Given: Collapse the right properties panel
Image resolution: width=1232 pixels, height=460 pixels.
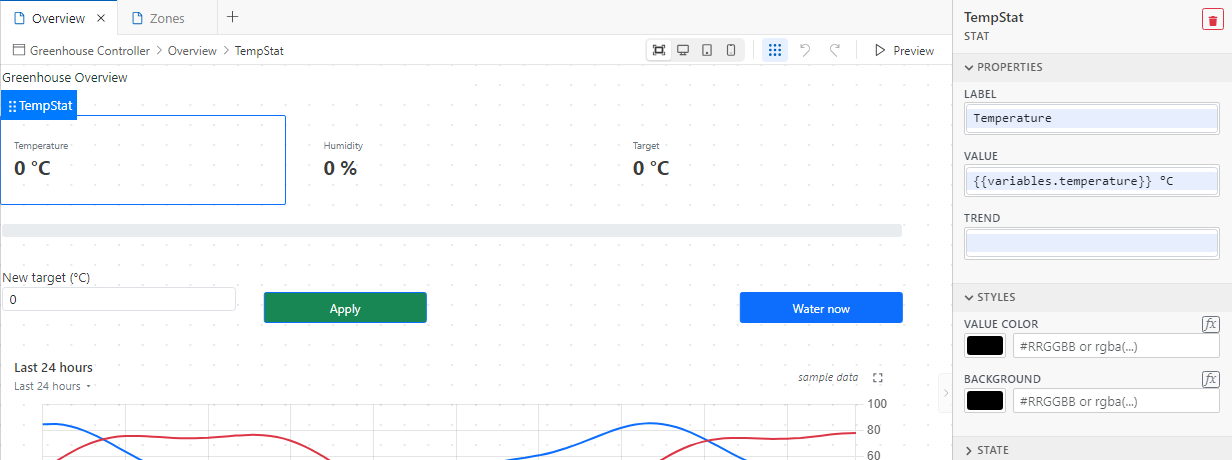Looking at the screenshot, I should tap(946, 394).
